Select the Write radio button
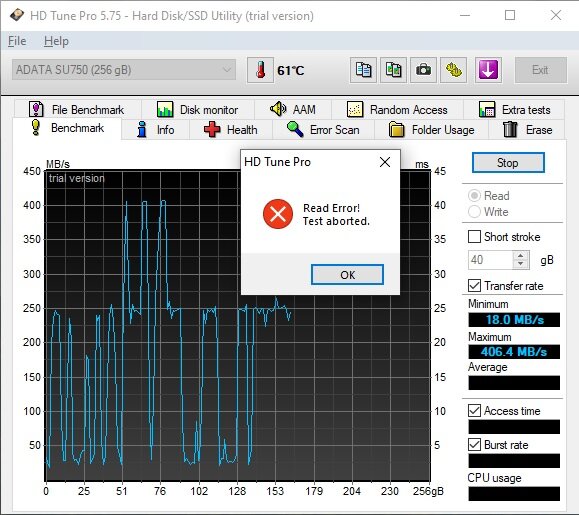The image size is (579, 515). tap(474, 212)
